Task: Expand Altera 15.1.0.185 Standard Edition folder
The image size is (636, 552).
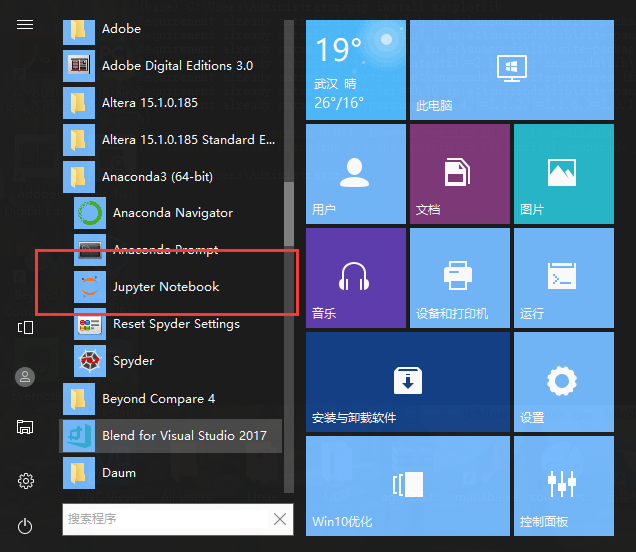Action: coord(172,140)
